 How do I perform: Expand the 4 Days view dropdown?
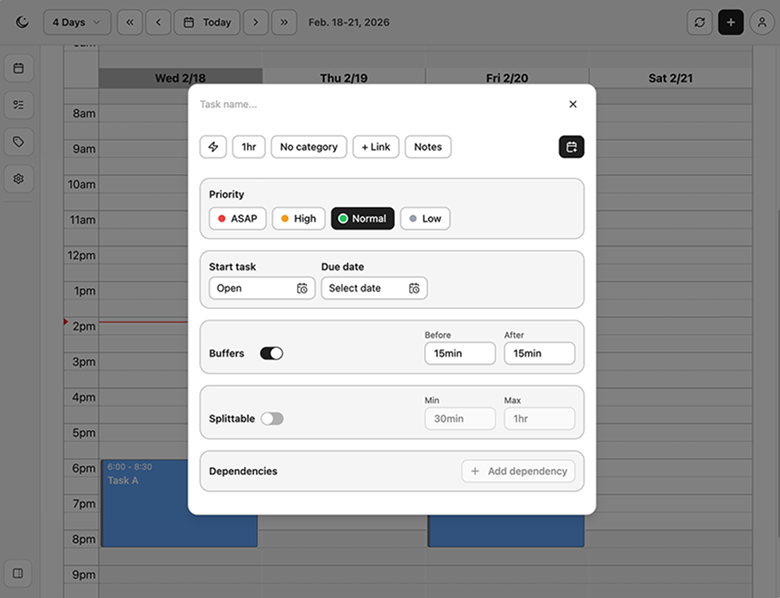(76, 22)
